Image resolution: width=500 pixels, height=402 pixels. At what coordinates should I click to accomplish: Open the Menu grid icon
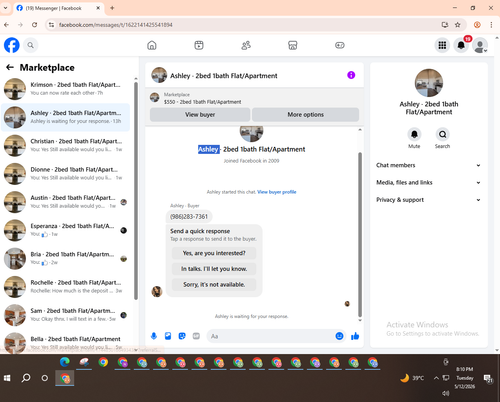(x=442, y=45)
